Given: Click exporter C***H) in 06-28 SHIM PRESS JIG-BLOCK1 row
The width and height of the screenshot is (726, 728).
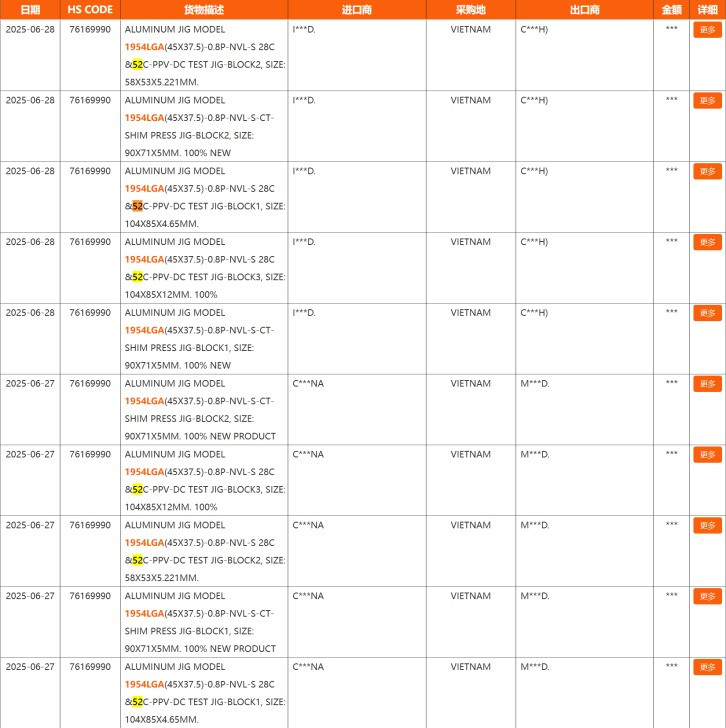Looking at the screenshot, I should click(x=534, y=312).
